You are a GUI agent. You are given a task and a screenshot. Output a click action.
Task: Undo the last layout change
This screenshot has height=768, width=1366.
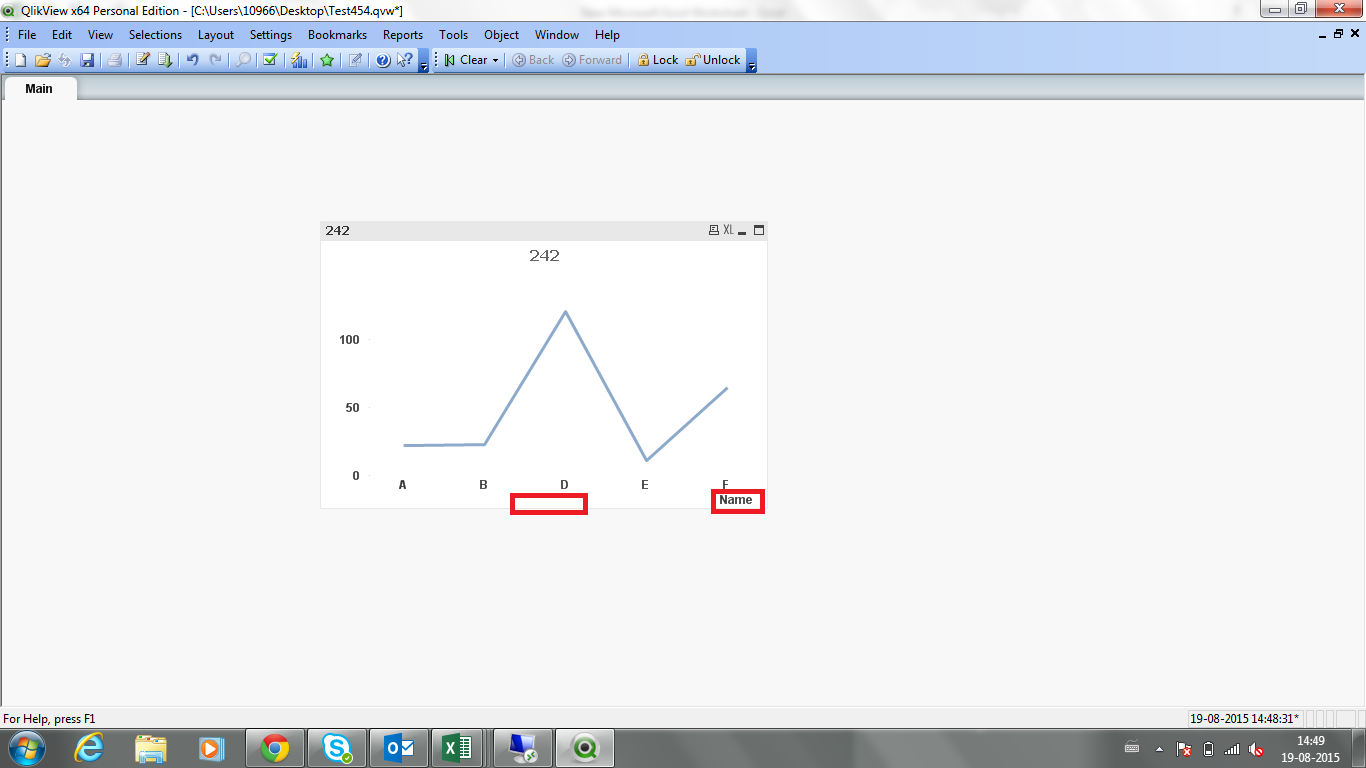tap(193, 60)
